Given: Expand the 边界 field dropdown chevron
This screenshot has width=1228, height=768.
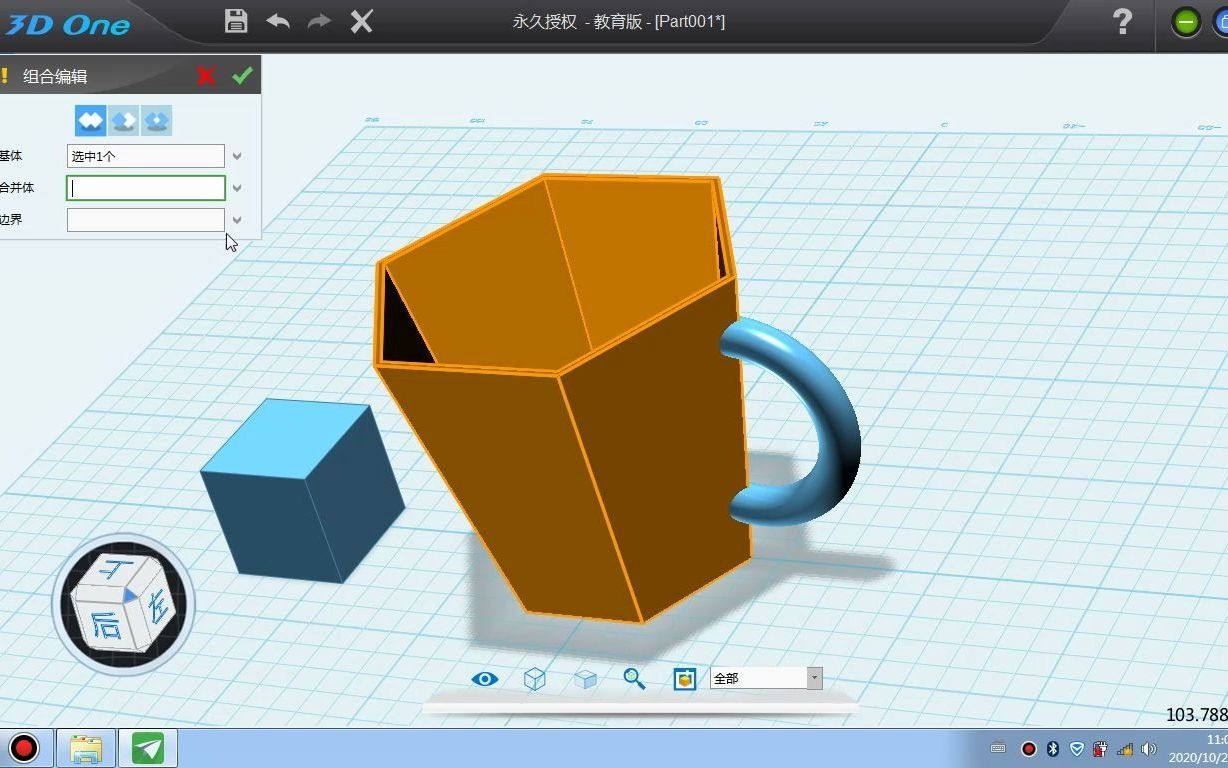Looking at the screenshot, I should pyautogui.click(x=237, y=220).
